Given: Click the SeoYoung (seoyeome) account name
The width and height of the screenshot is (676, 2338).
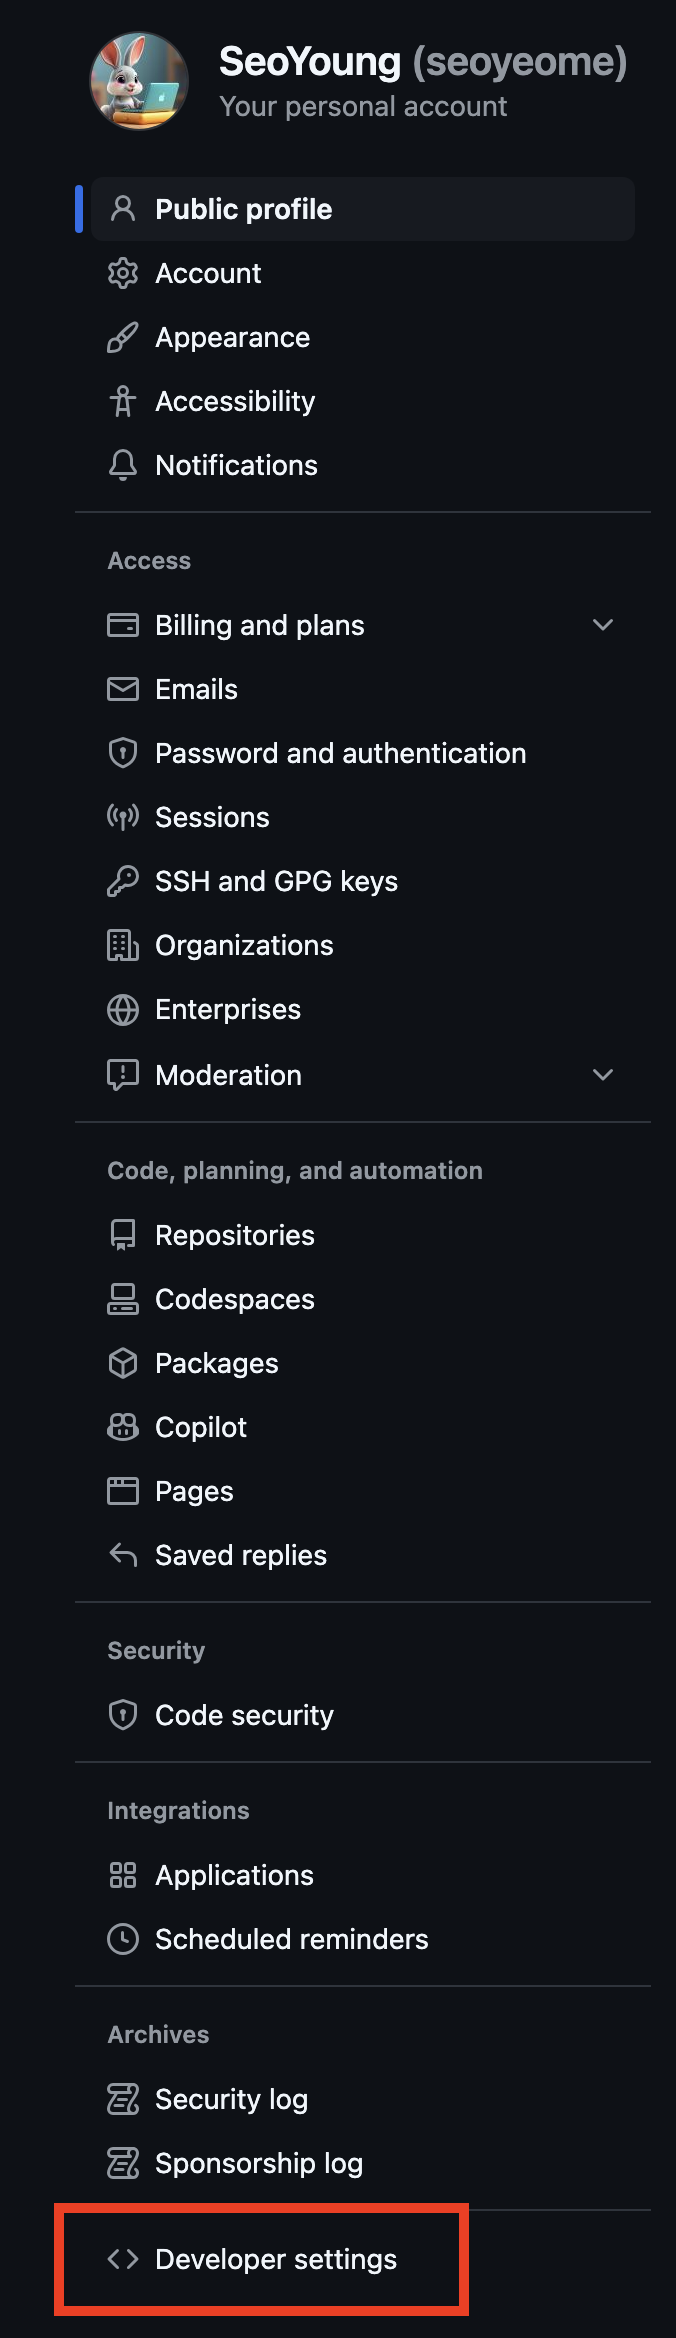Looking at the screenshot, I should (x=423, y=62).
